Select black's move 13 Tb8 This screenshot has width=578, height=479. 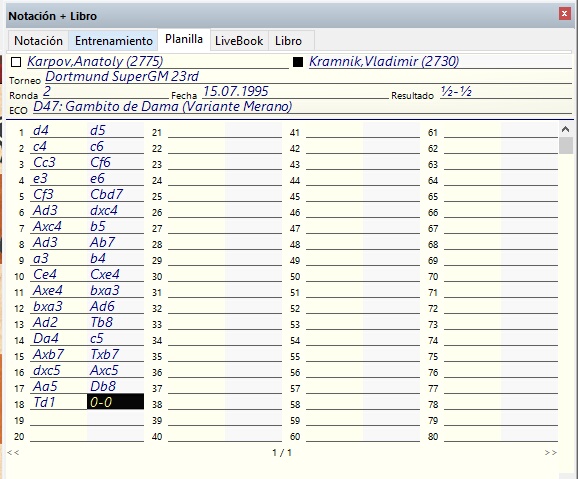click(x=101, y=323)
